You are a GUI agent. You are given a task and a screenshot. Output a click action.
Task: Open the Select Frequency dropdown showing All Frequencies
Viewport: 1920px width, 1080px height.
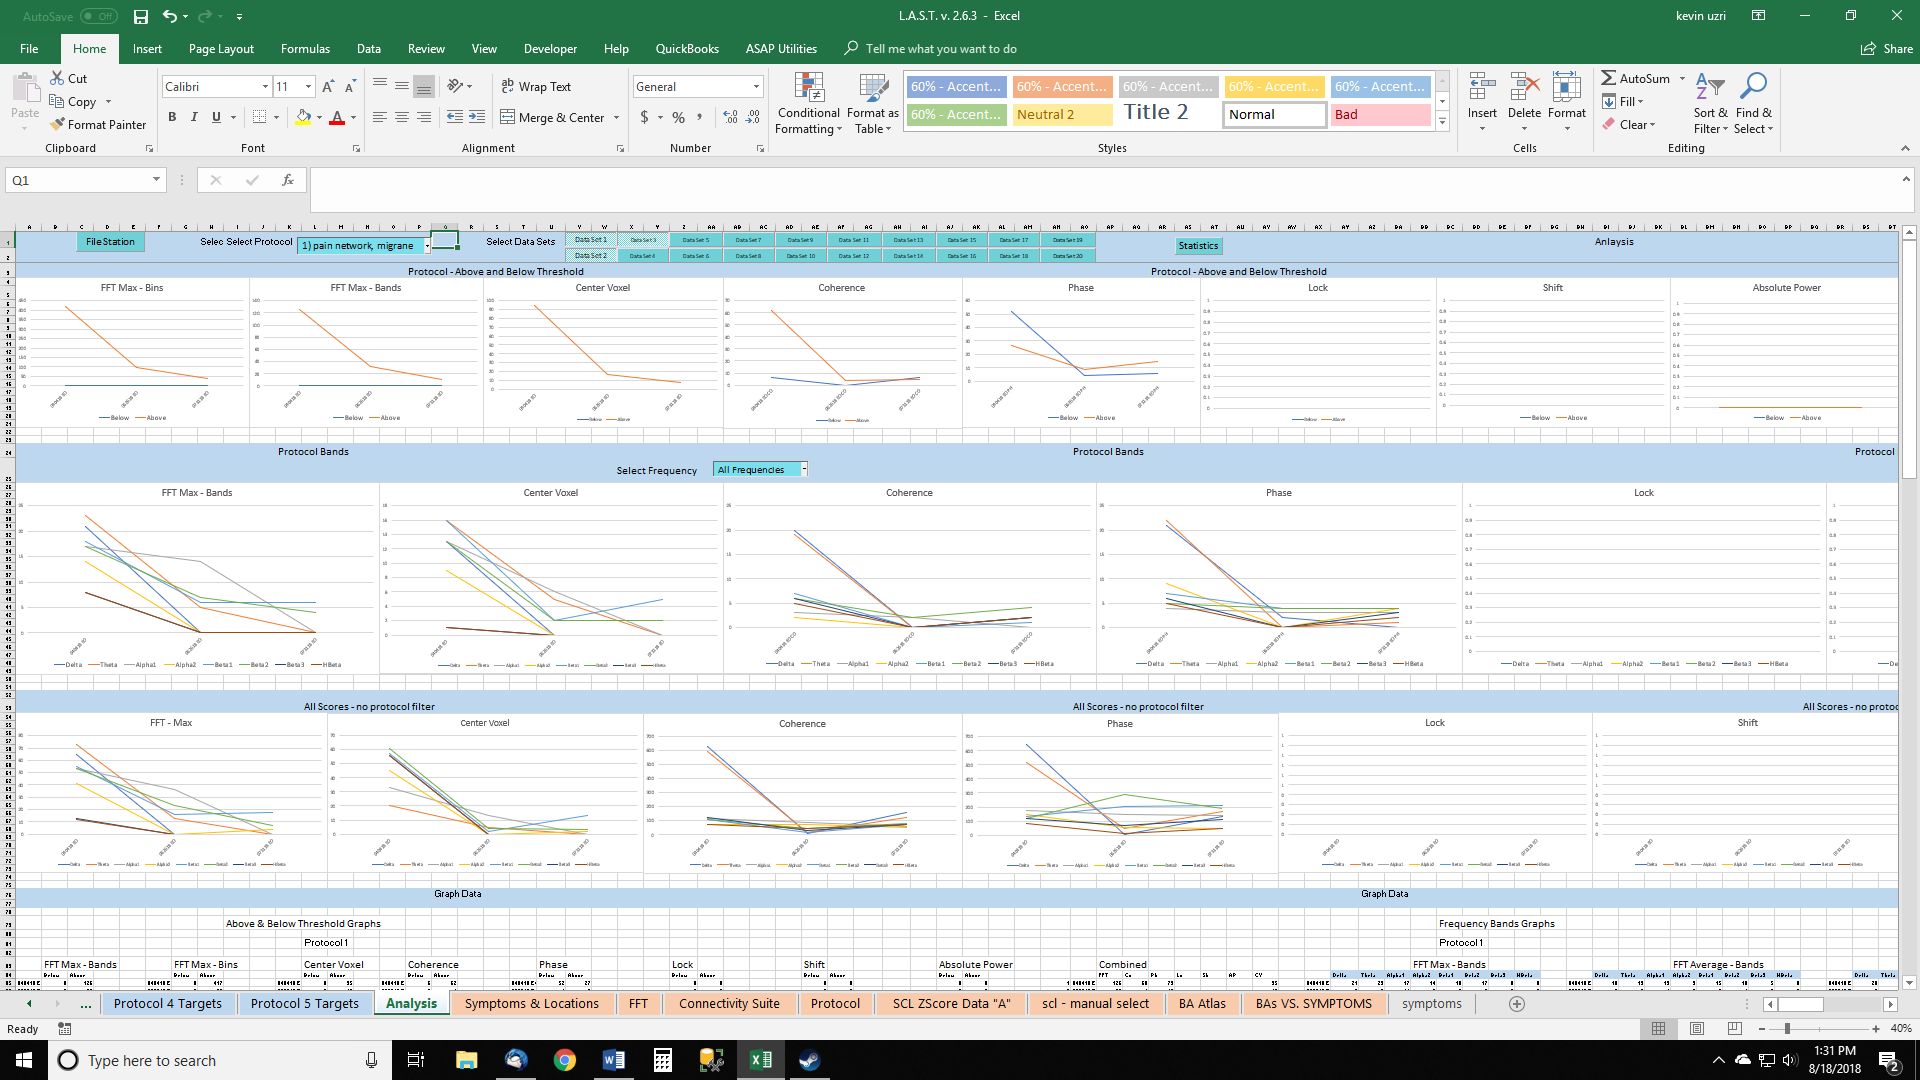802,468
